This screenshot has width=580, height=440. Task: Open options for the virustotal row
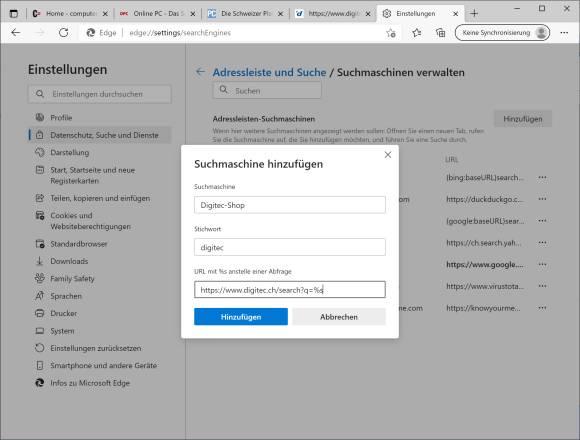pos(542,286)
